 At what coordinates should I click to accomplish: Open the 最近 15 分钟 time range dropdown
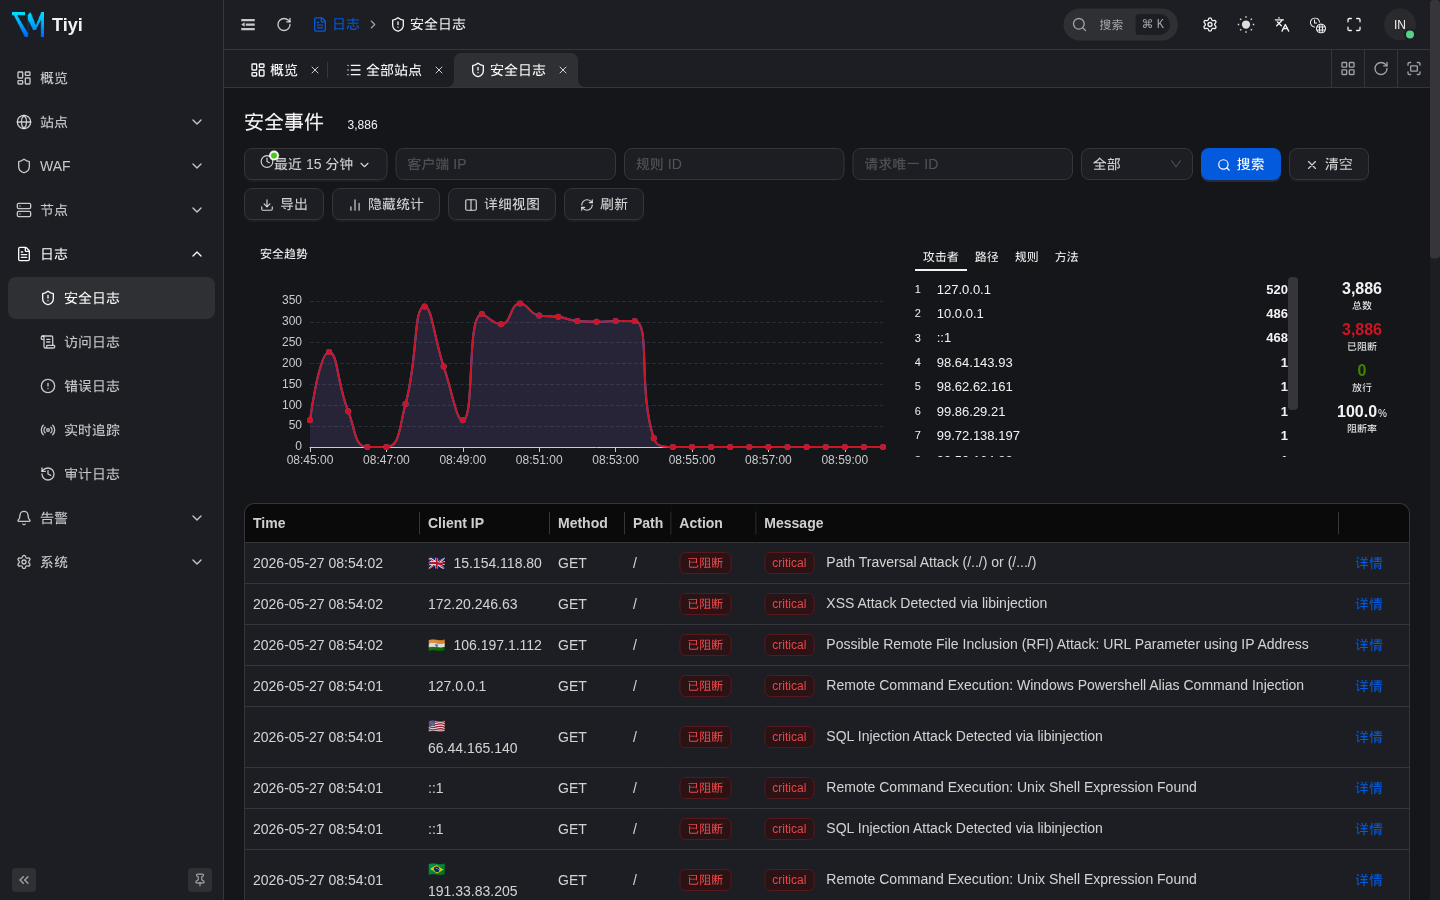(x=315, y=164)
